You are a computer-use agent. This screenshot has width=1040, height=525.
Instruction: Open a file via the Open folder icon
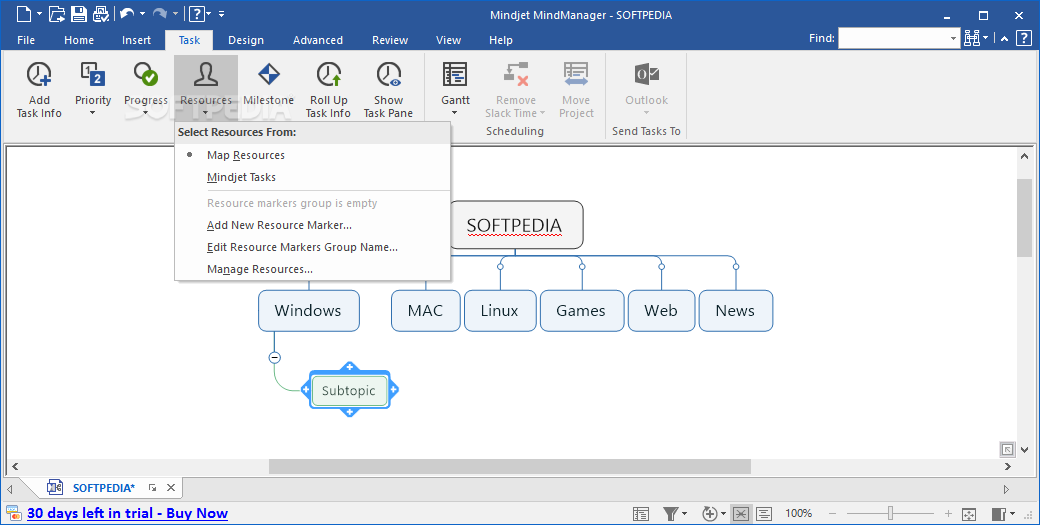(x=57, y=13)
